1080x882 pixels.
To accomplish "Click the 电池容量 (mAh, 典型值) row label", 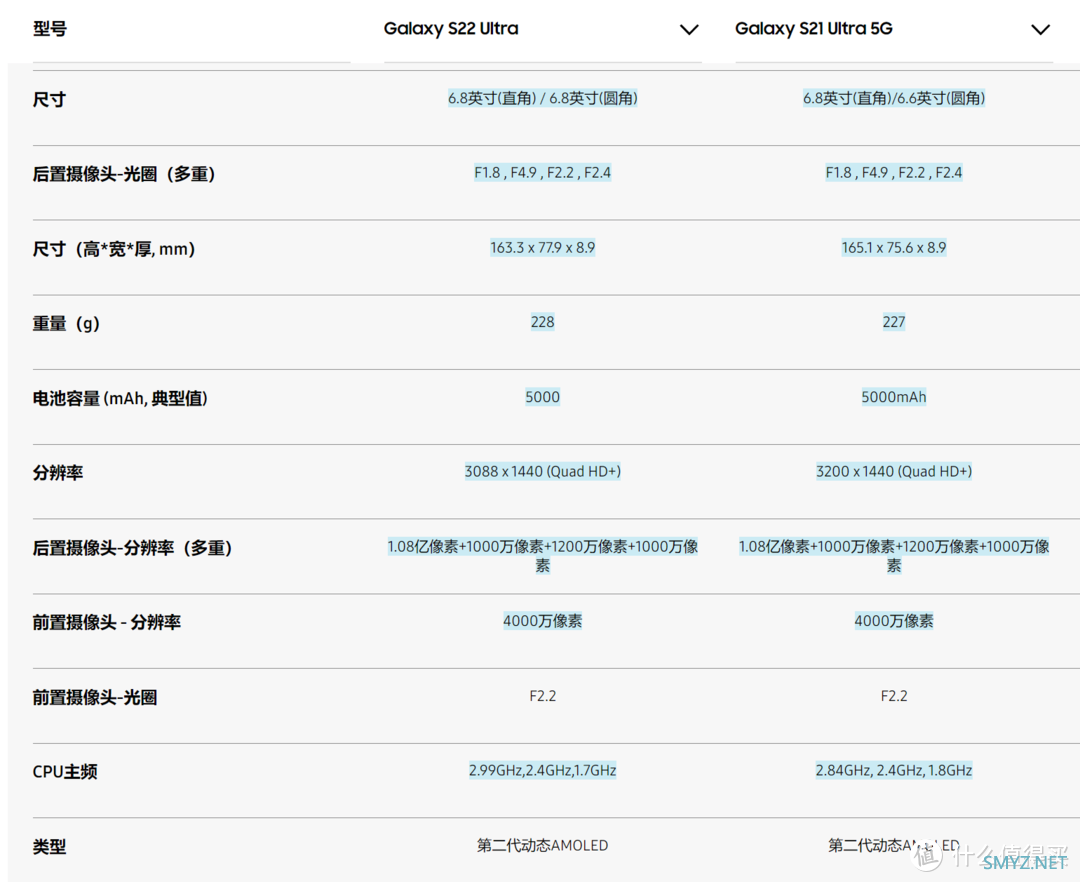I will click(120, 399).
